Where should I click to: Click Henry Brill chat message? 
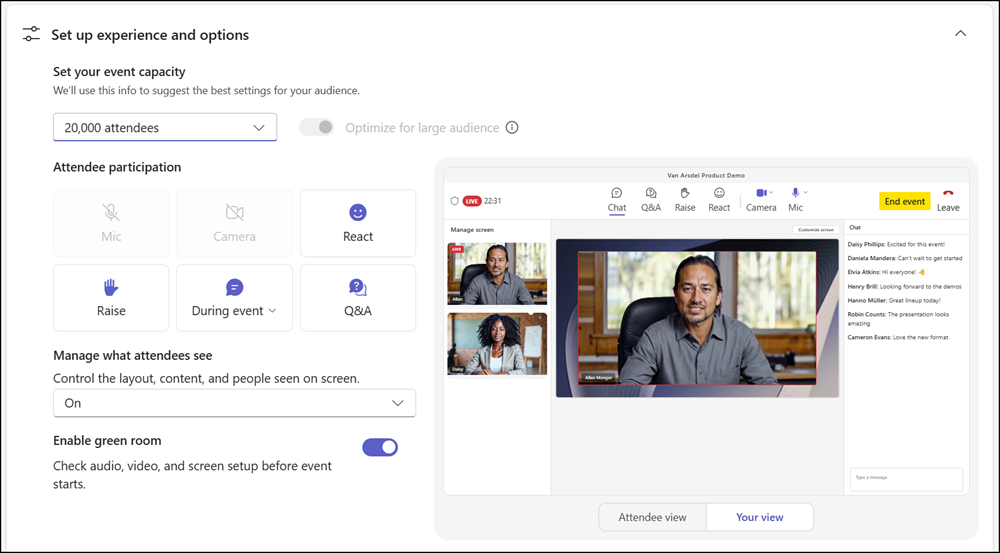(904, 286)
